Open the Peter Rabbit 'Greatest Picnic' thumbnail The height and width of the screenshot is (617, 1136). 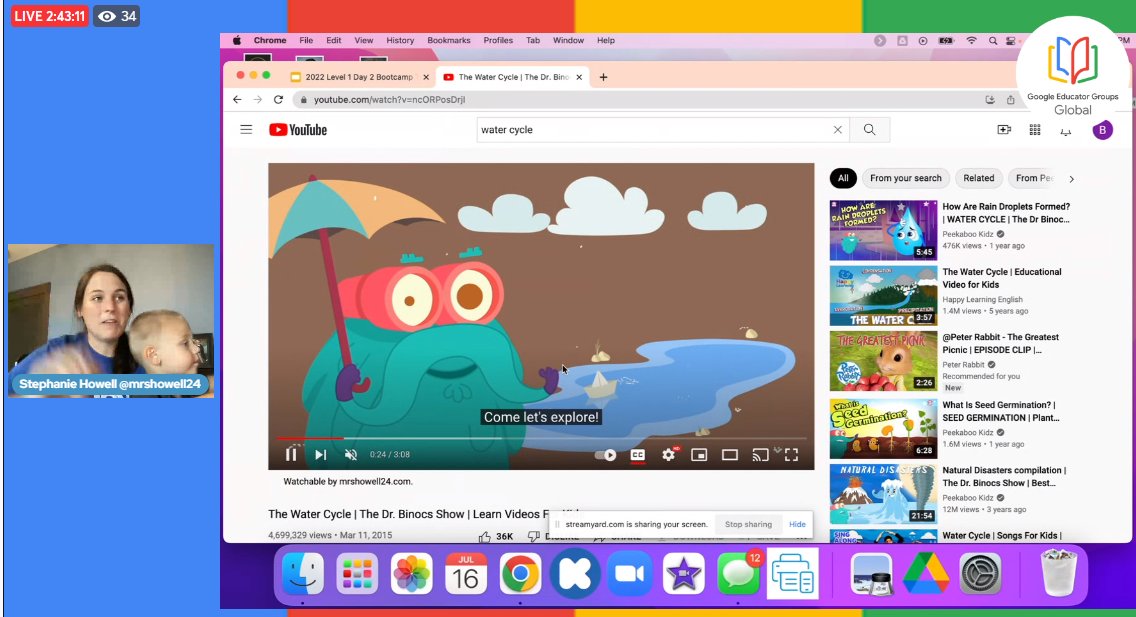883,361
